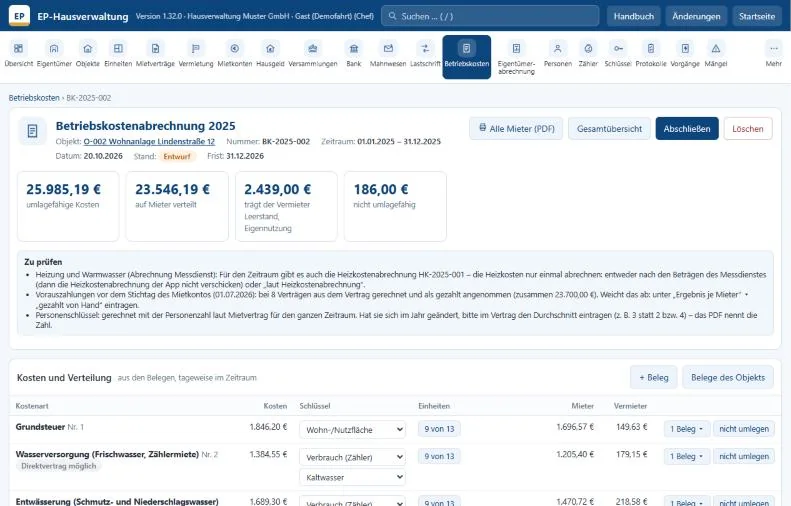Image resolution: width=791 pixels, height=506 pixels.
Task: Open the Kaltwasser dropdown
Action: (352, 477)
